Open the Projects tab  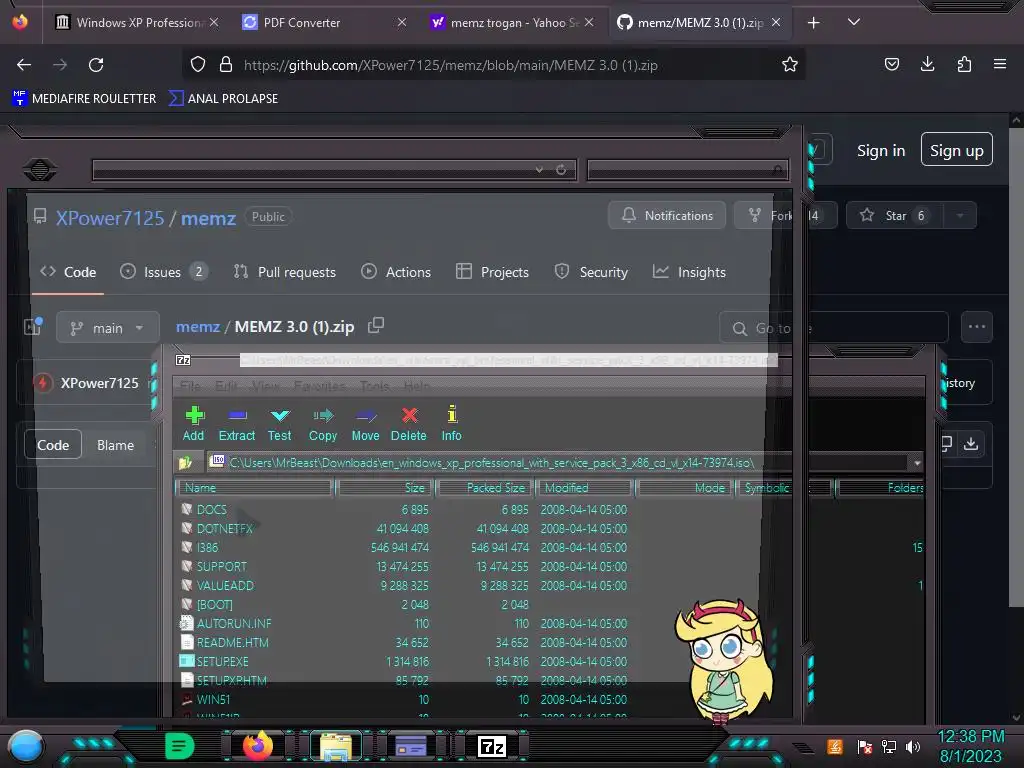(492, 272)
